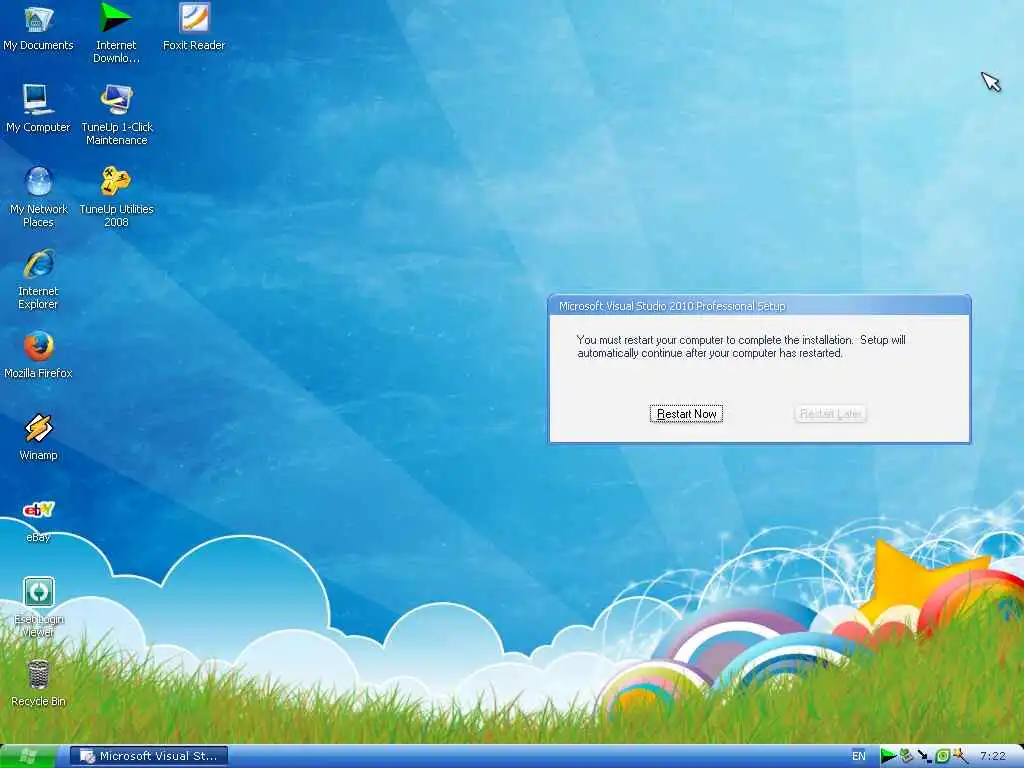
Task: Select the Foxit Reader desktop icon
Action: 194,27
